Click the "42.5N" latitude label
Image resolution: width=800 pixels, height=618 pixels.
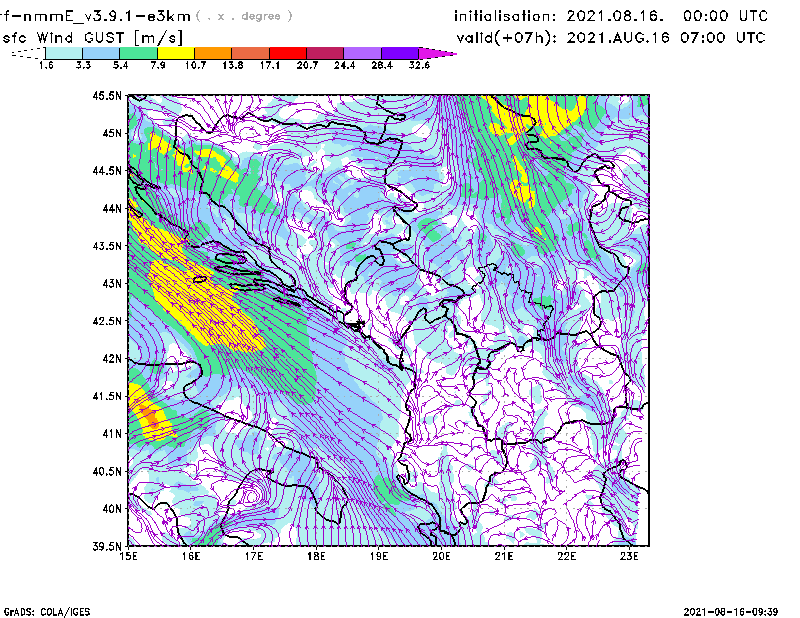click(107, 321)
